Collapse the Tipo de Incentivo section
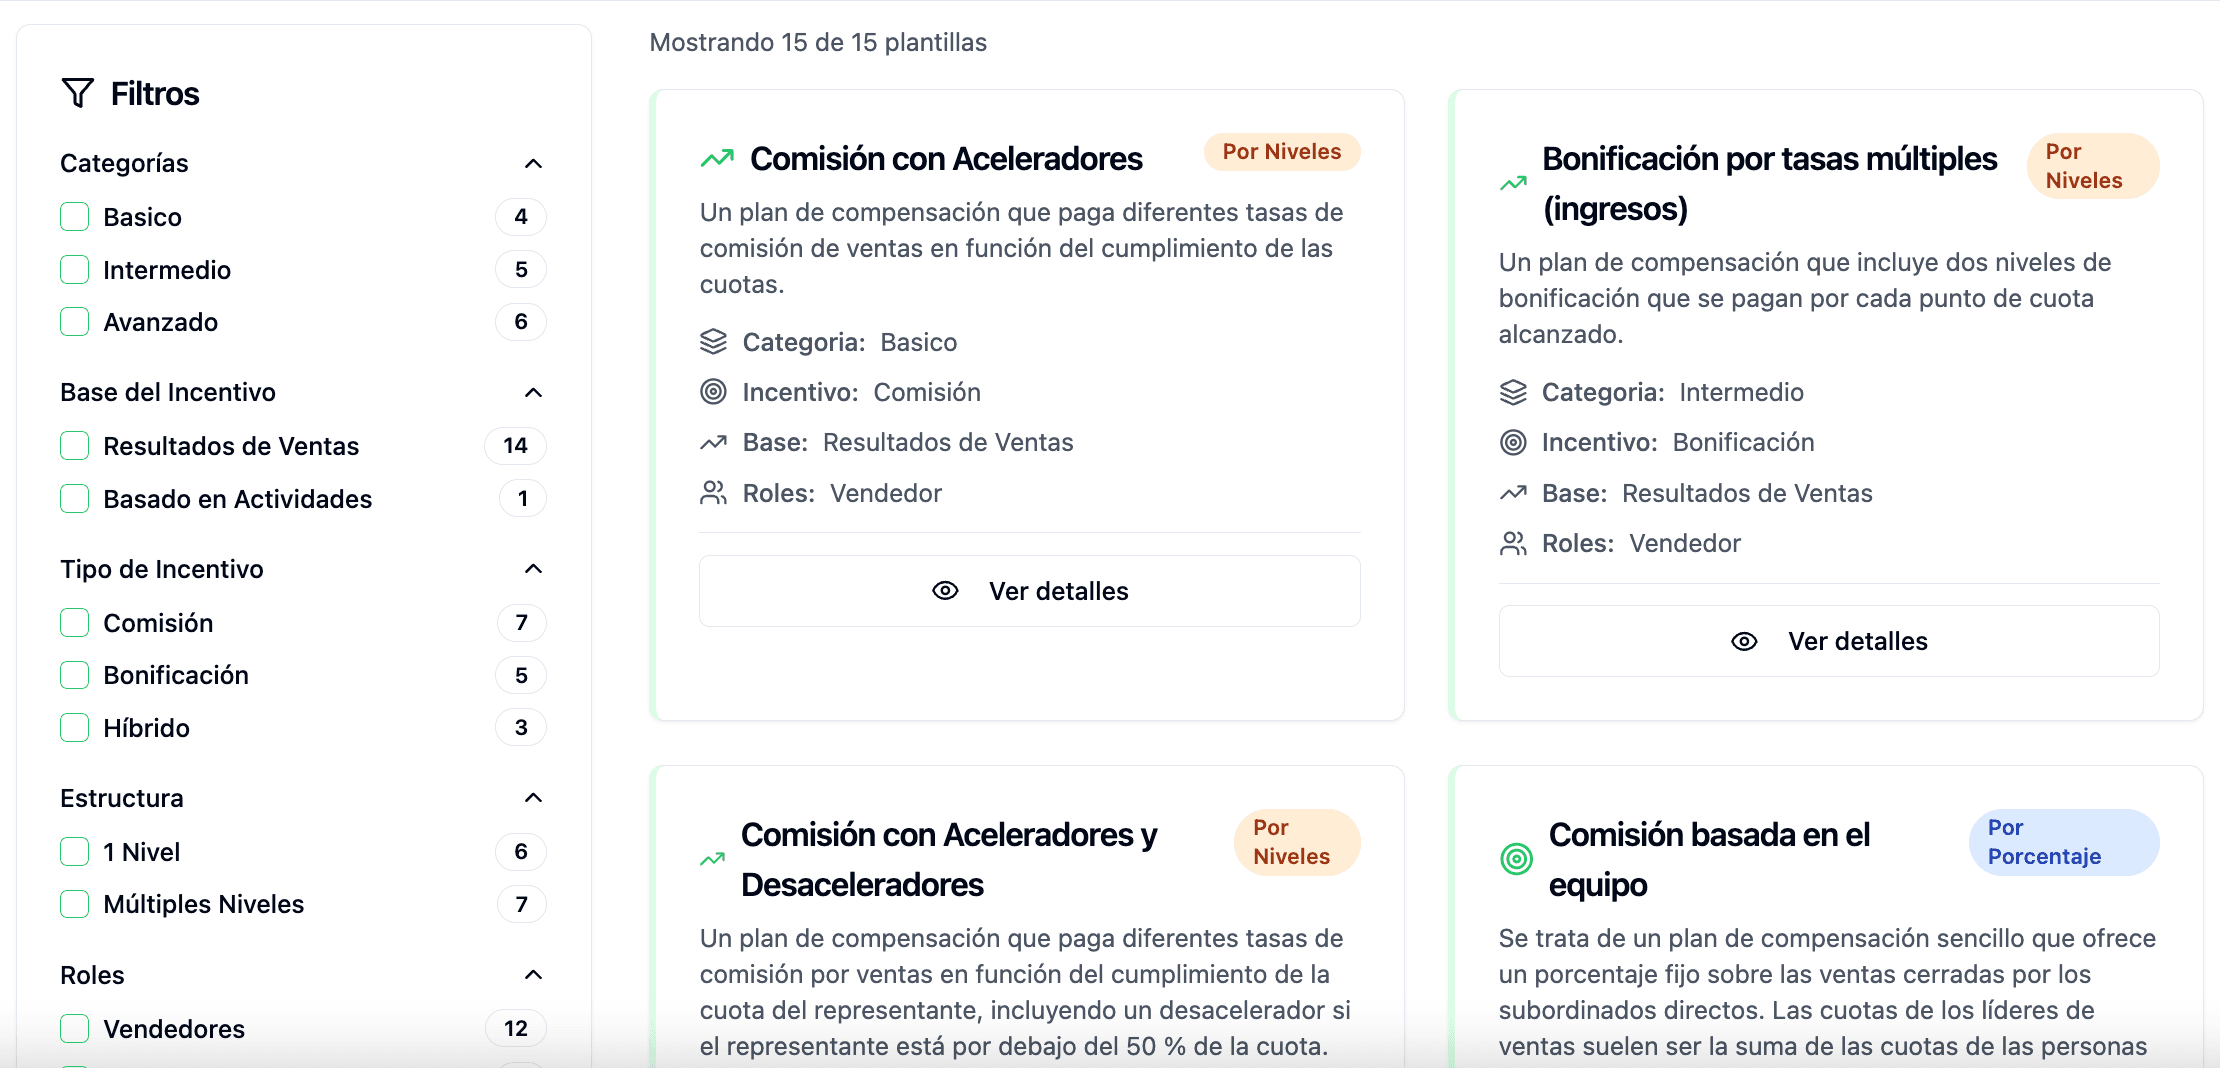 point(534,569)
